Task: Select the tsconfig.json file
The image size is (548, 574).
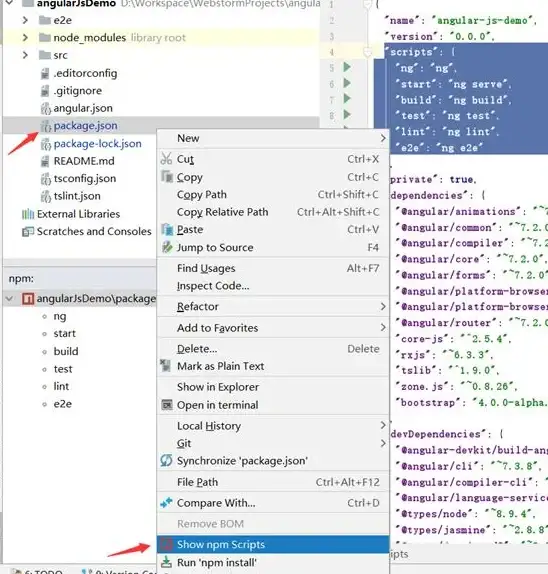Action: tap(85, 179)
